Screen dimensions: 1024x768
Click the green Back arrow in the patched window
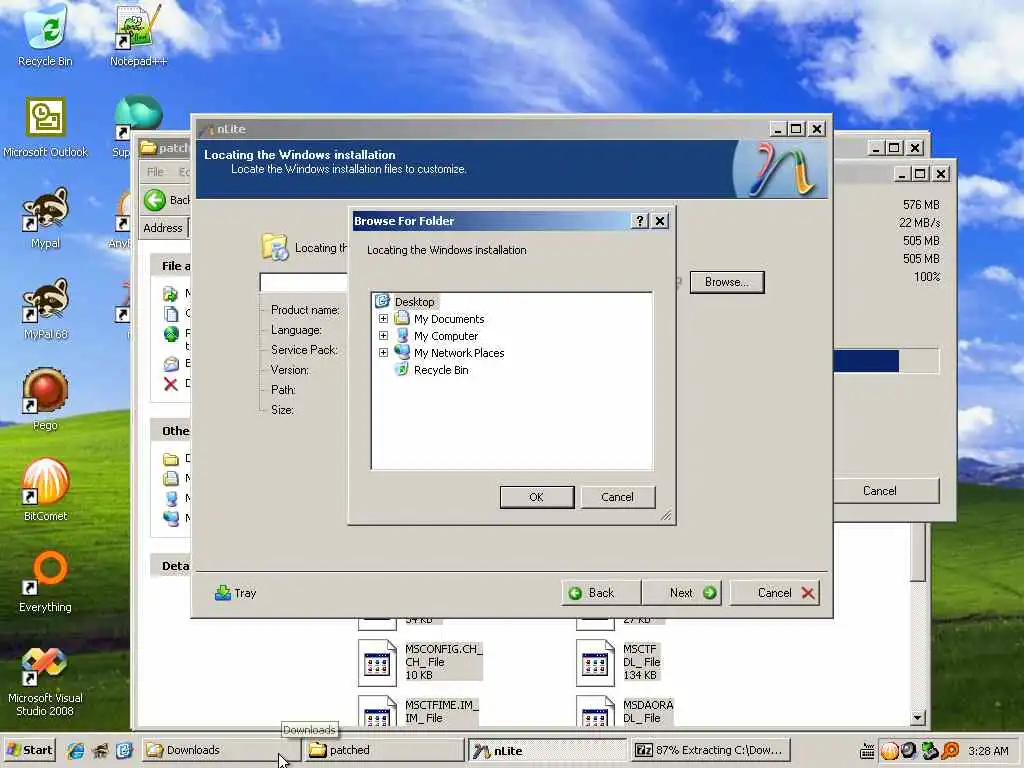(155, 200)
